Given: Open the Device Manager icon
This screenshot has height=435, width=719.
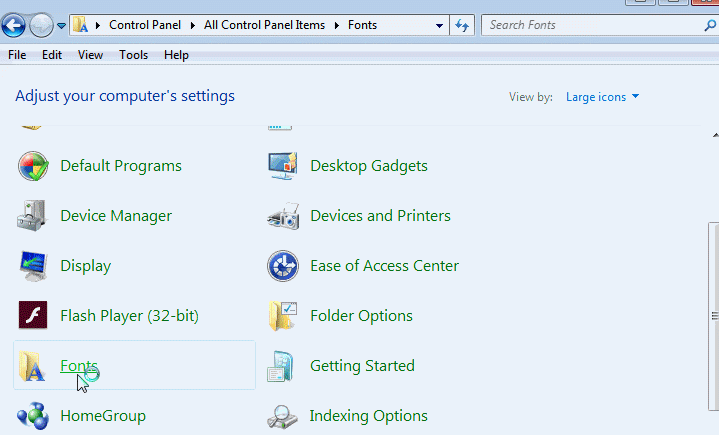Looking at the screenshot, I should [33, 216].
